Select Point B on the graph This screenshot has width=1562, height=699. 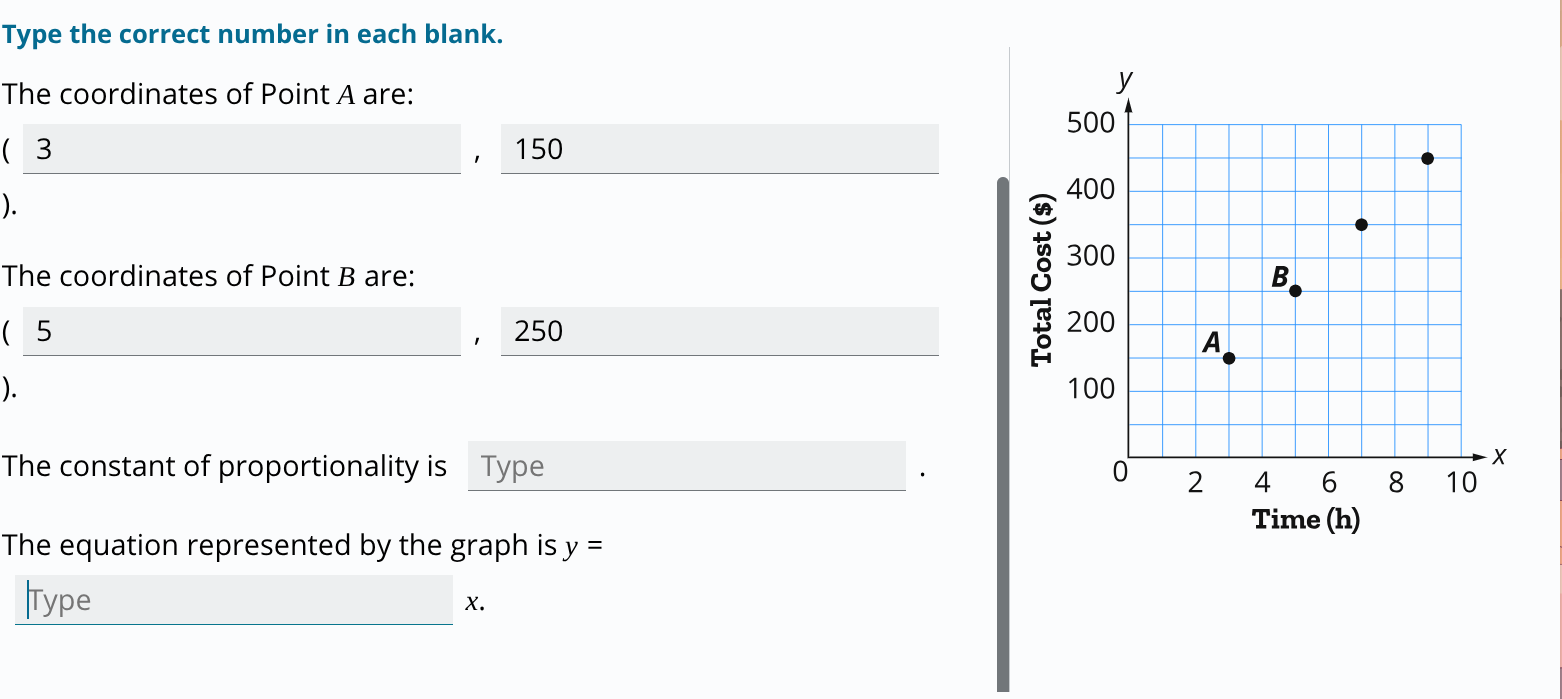pos(1295,290)
